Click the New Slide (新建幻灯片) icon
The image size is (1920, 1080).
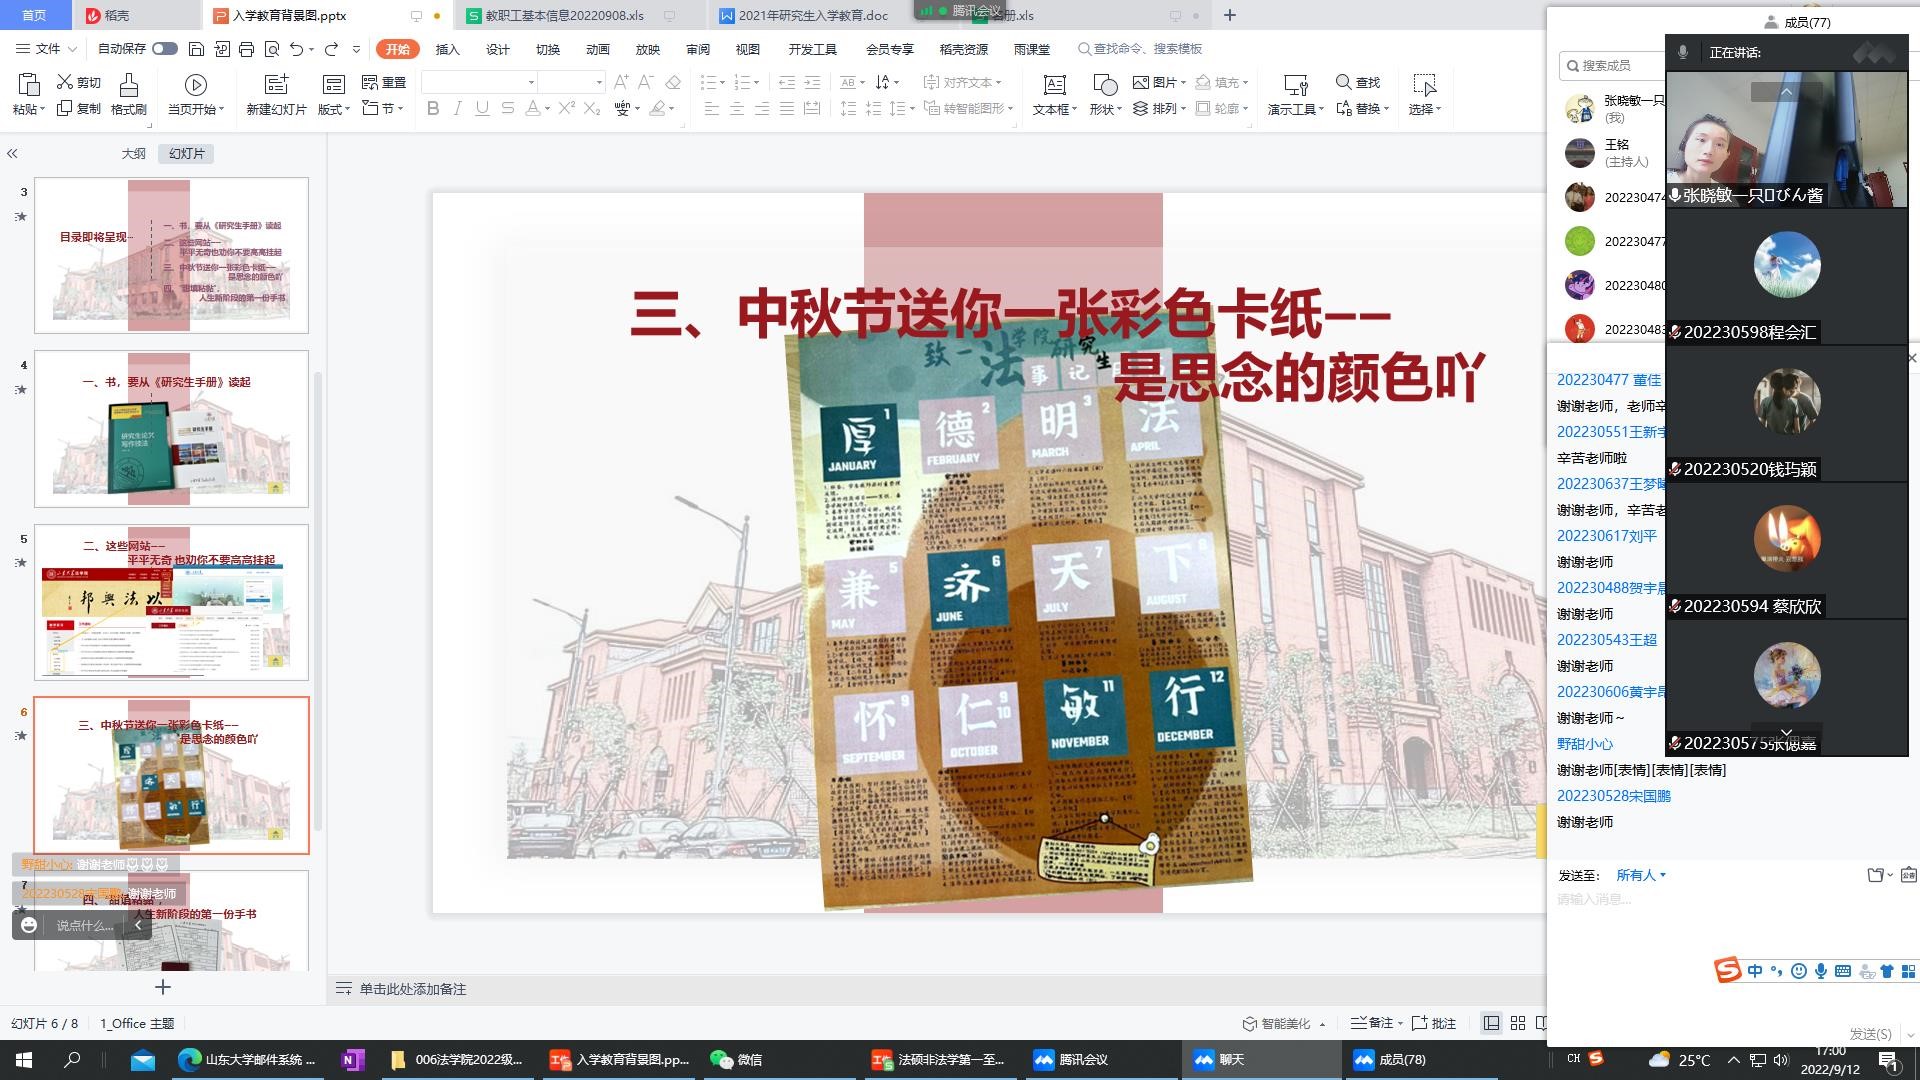click(276, 86)
